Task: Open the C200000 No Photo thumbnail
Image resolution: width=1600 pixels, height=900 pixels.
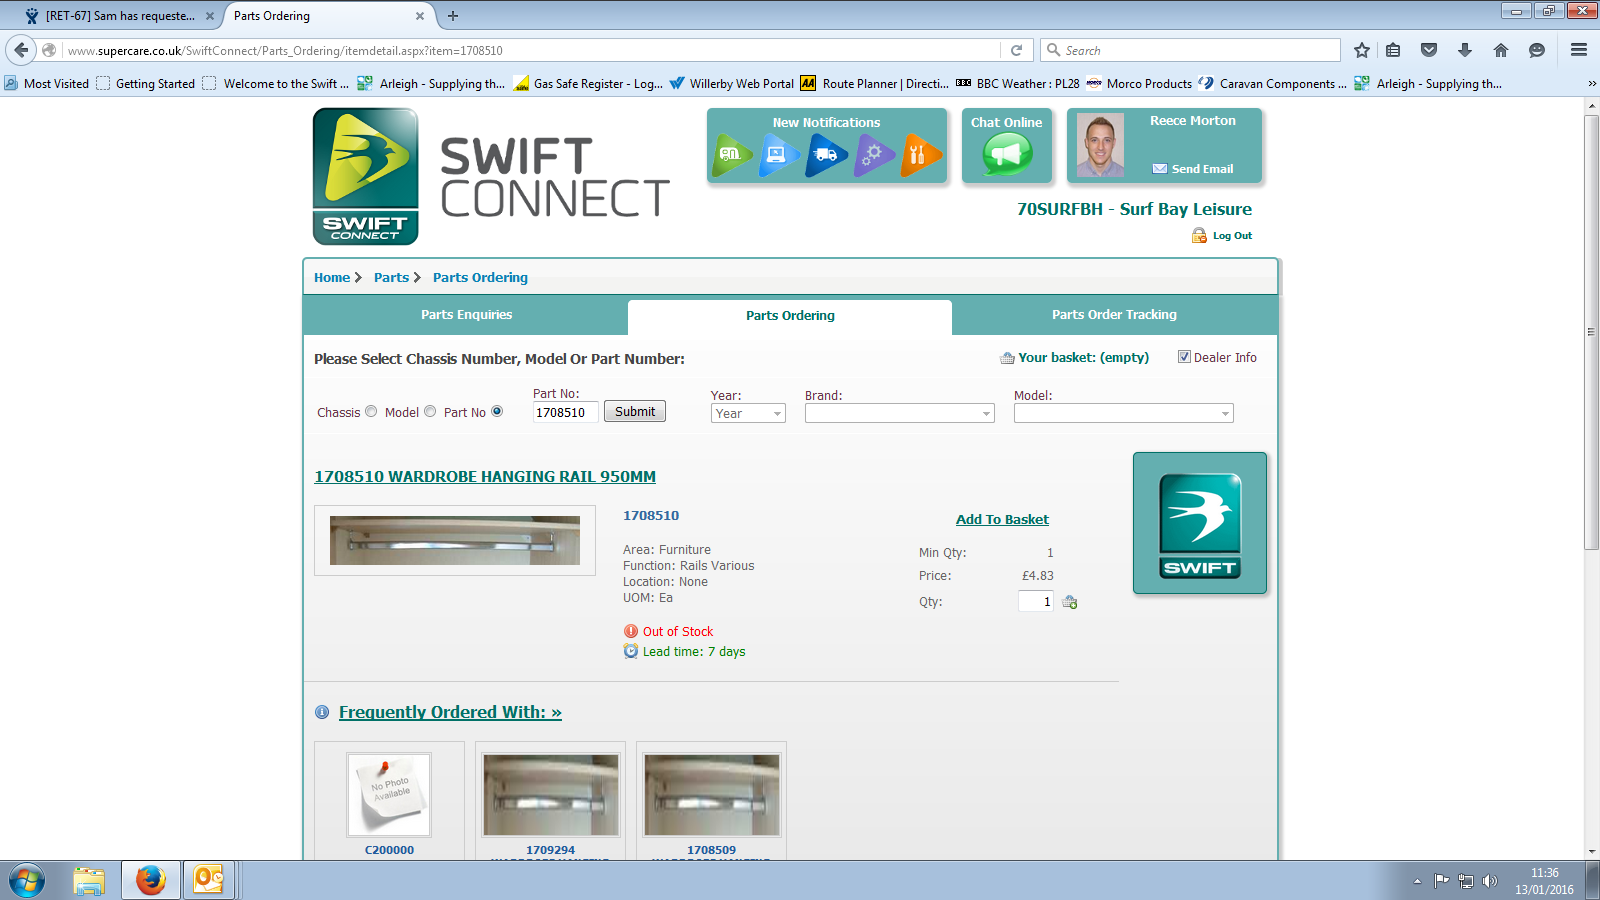Action: point(389,795)
